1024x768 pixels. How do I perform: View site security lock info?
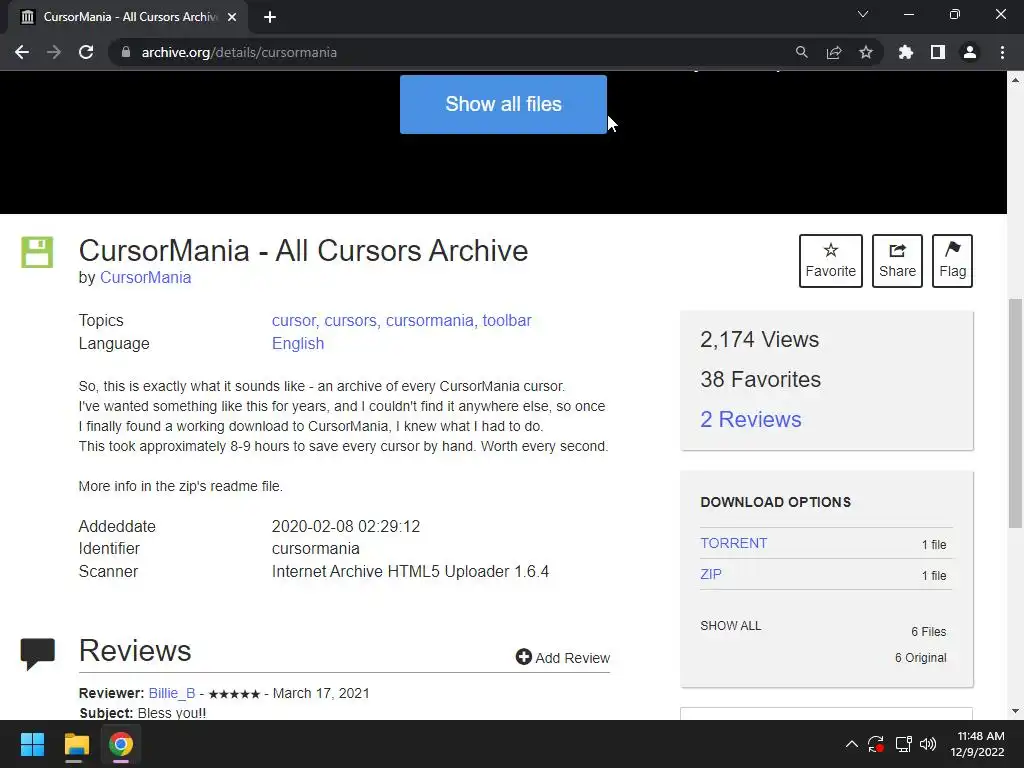(126, 52)
